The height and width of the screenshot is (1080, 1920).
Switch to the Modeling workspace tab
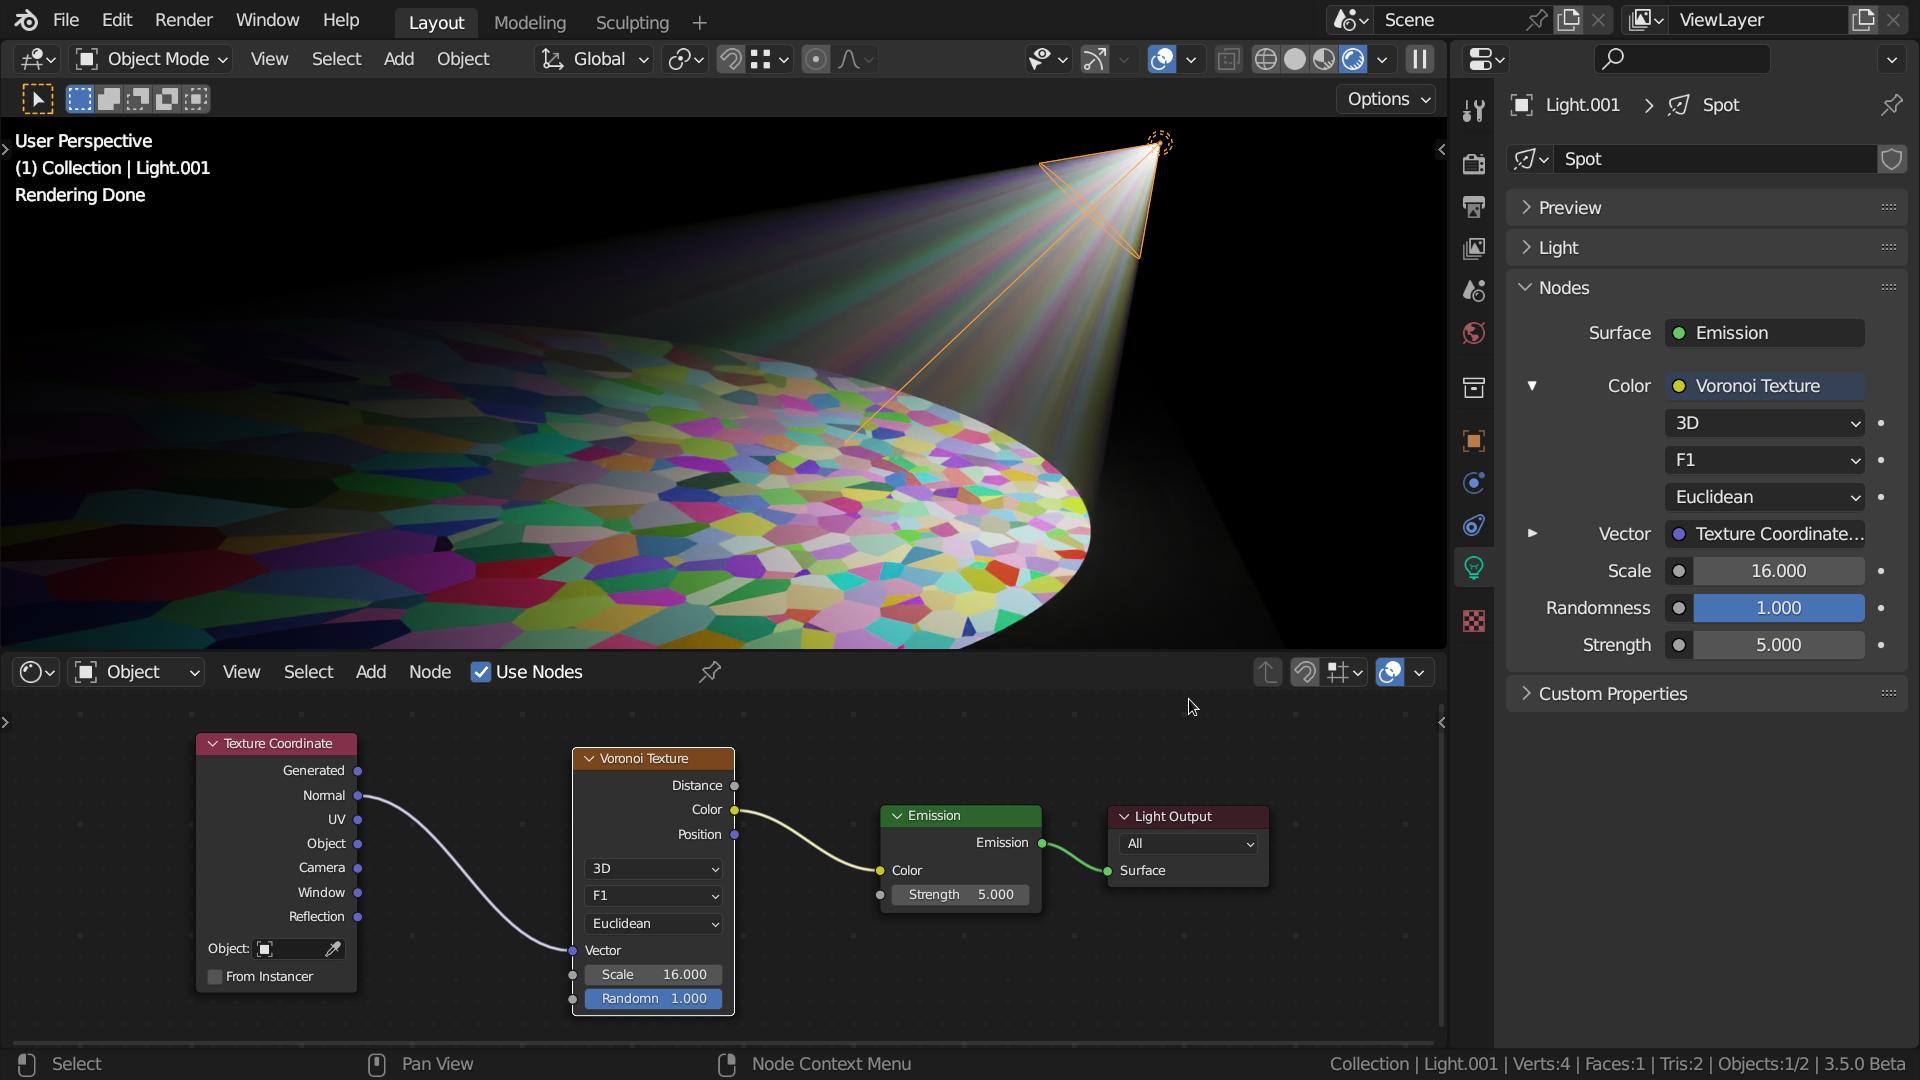[x=530, y=22]
